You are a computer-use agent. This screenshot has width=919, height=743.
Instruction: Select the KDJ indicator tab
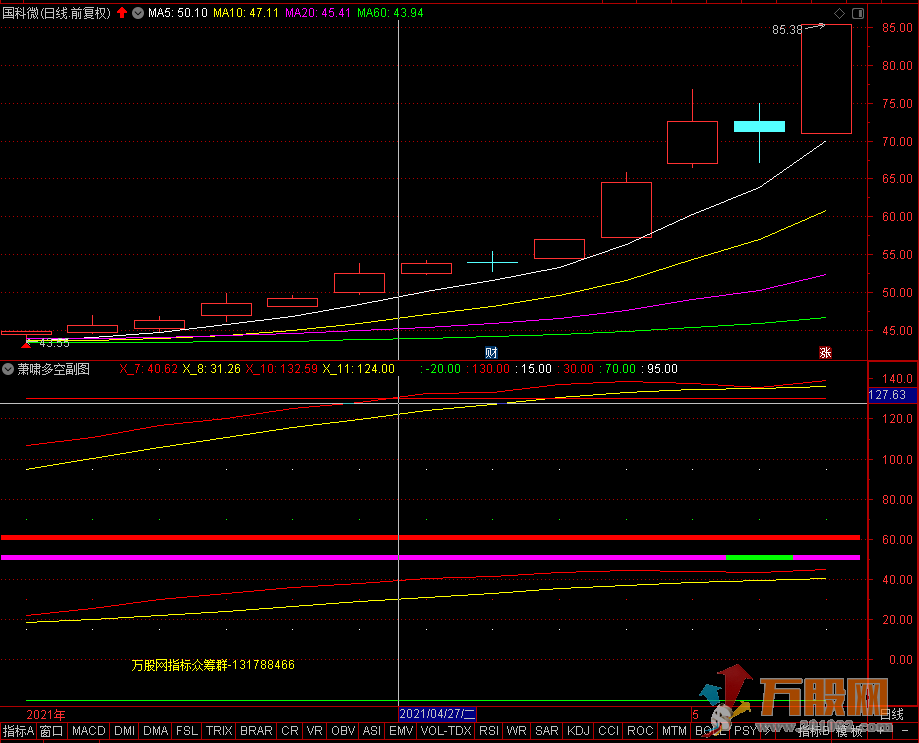[x=579, y=731]
